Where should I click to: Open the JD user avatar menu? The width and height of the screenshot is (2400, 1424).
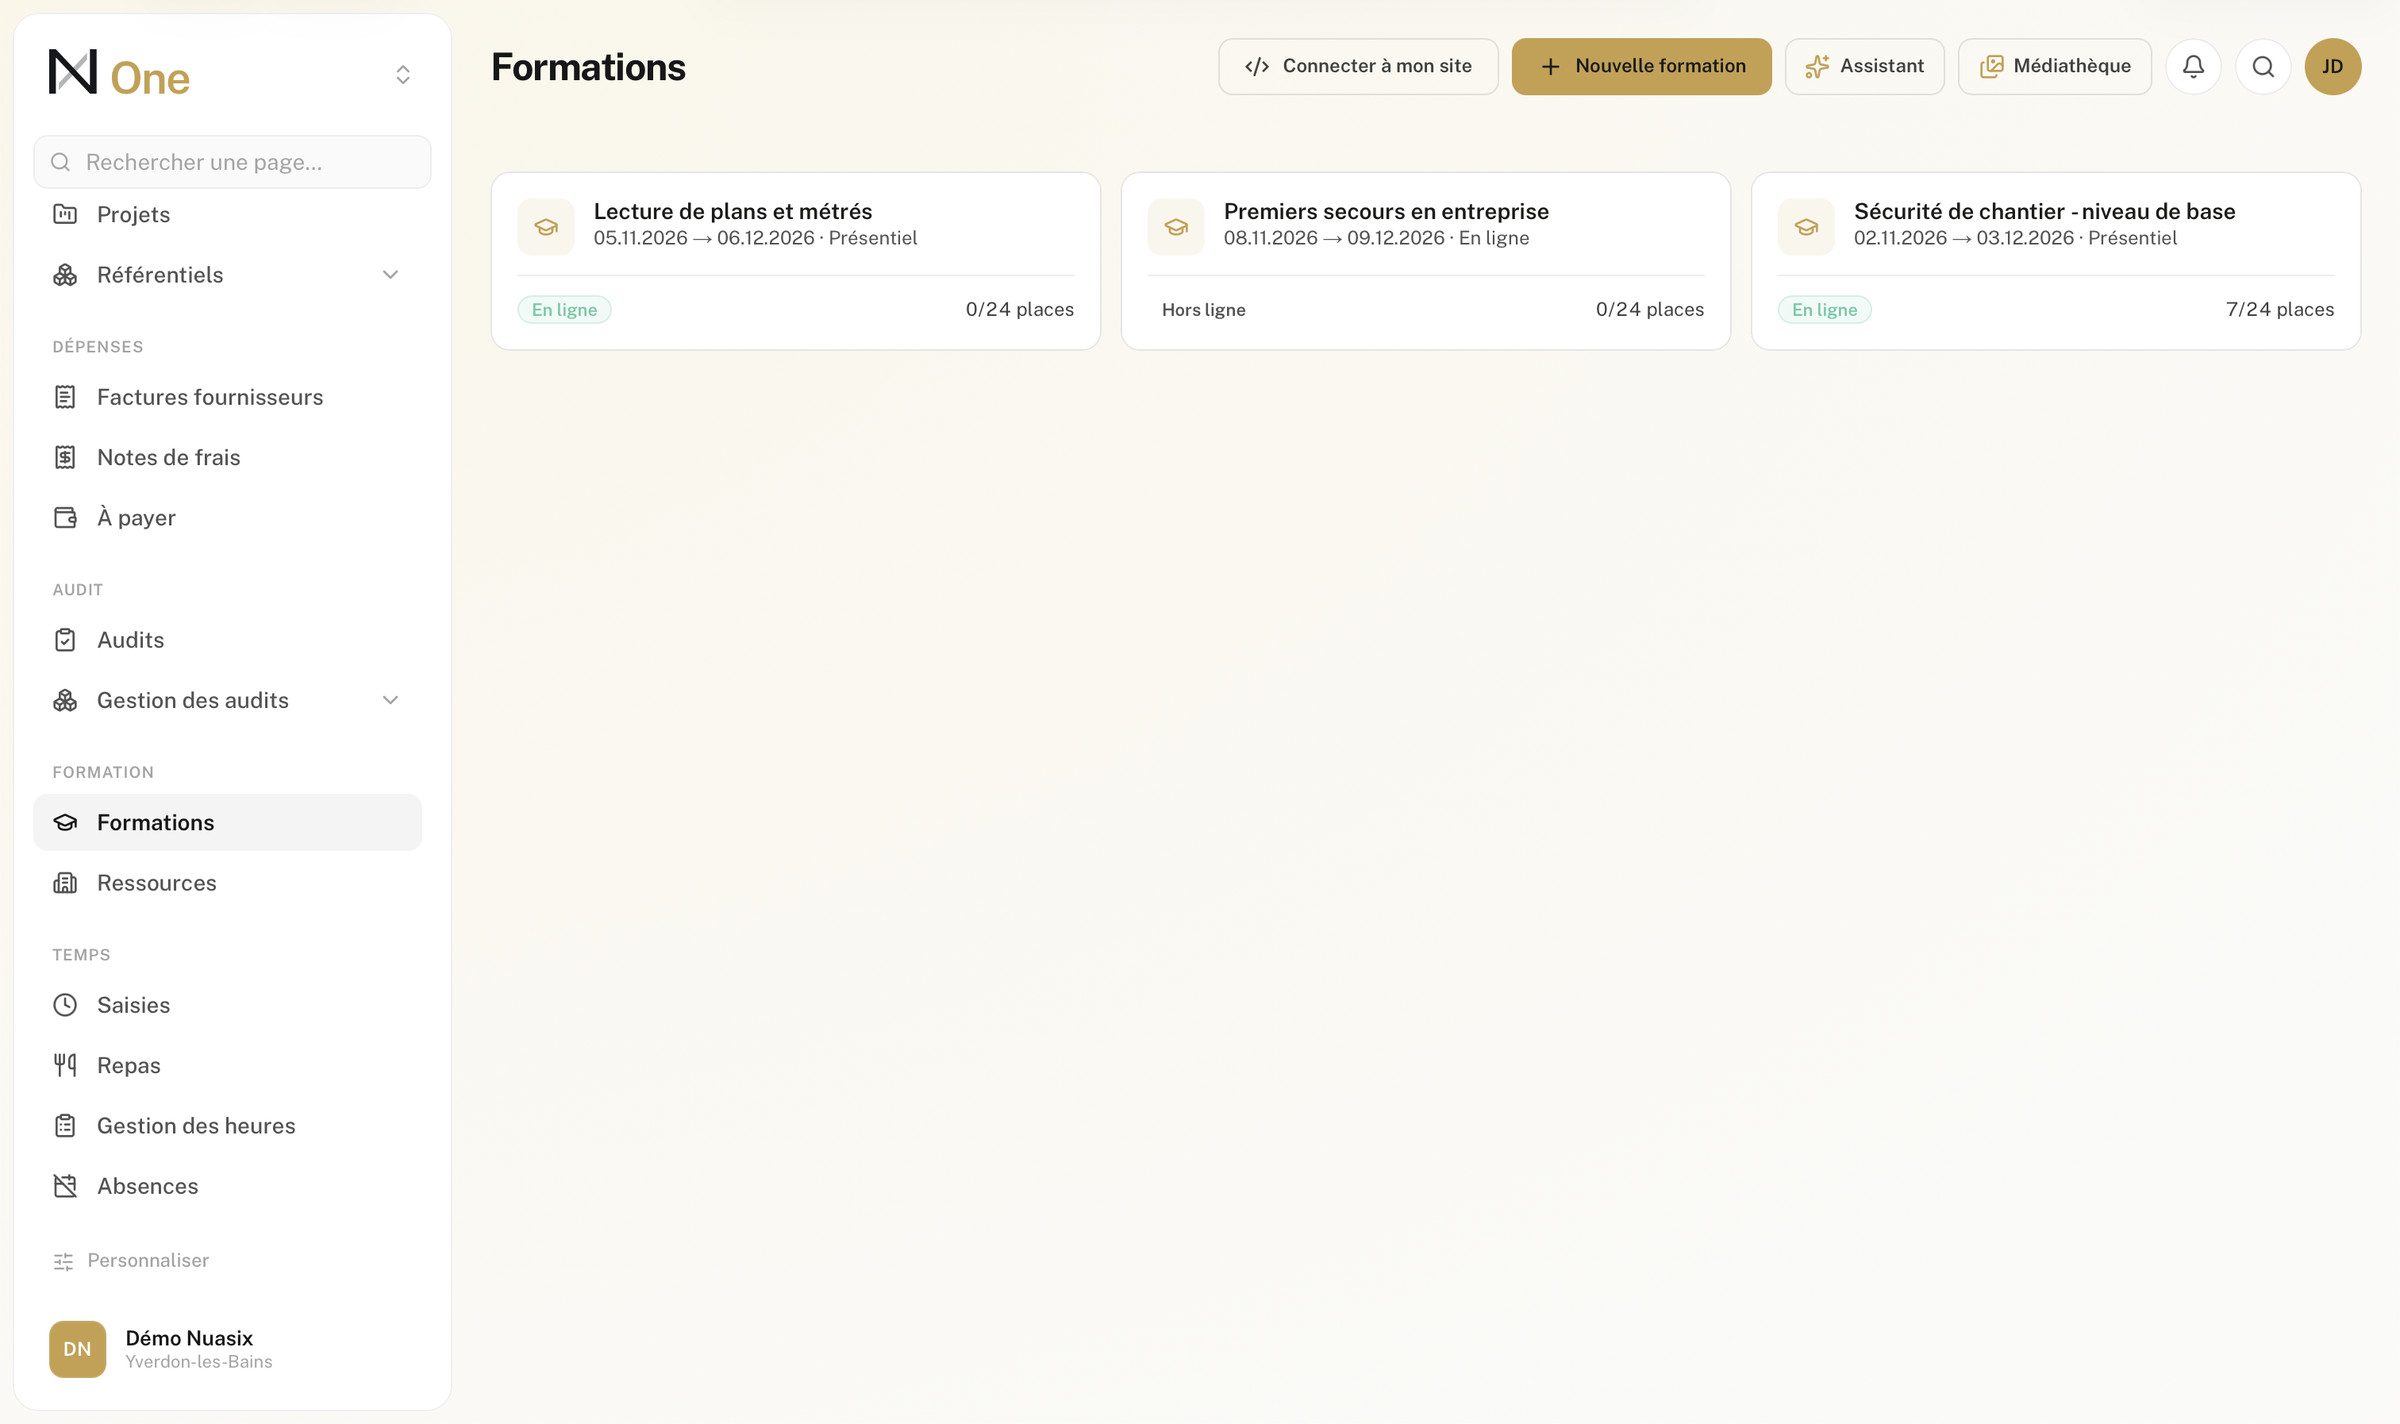pos(2333,66)
